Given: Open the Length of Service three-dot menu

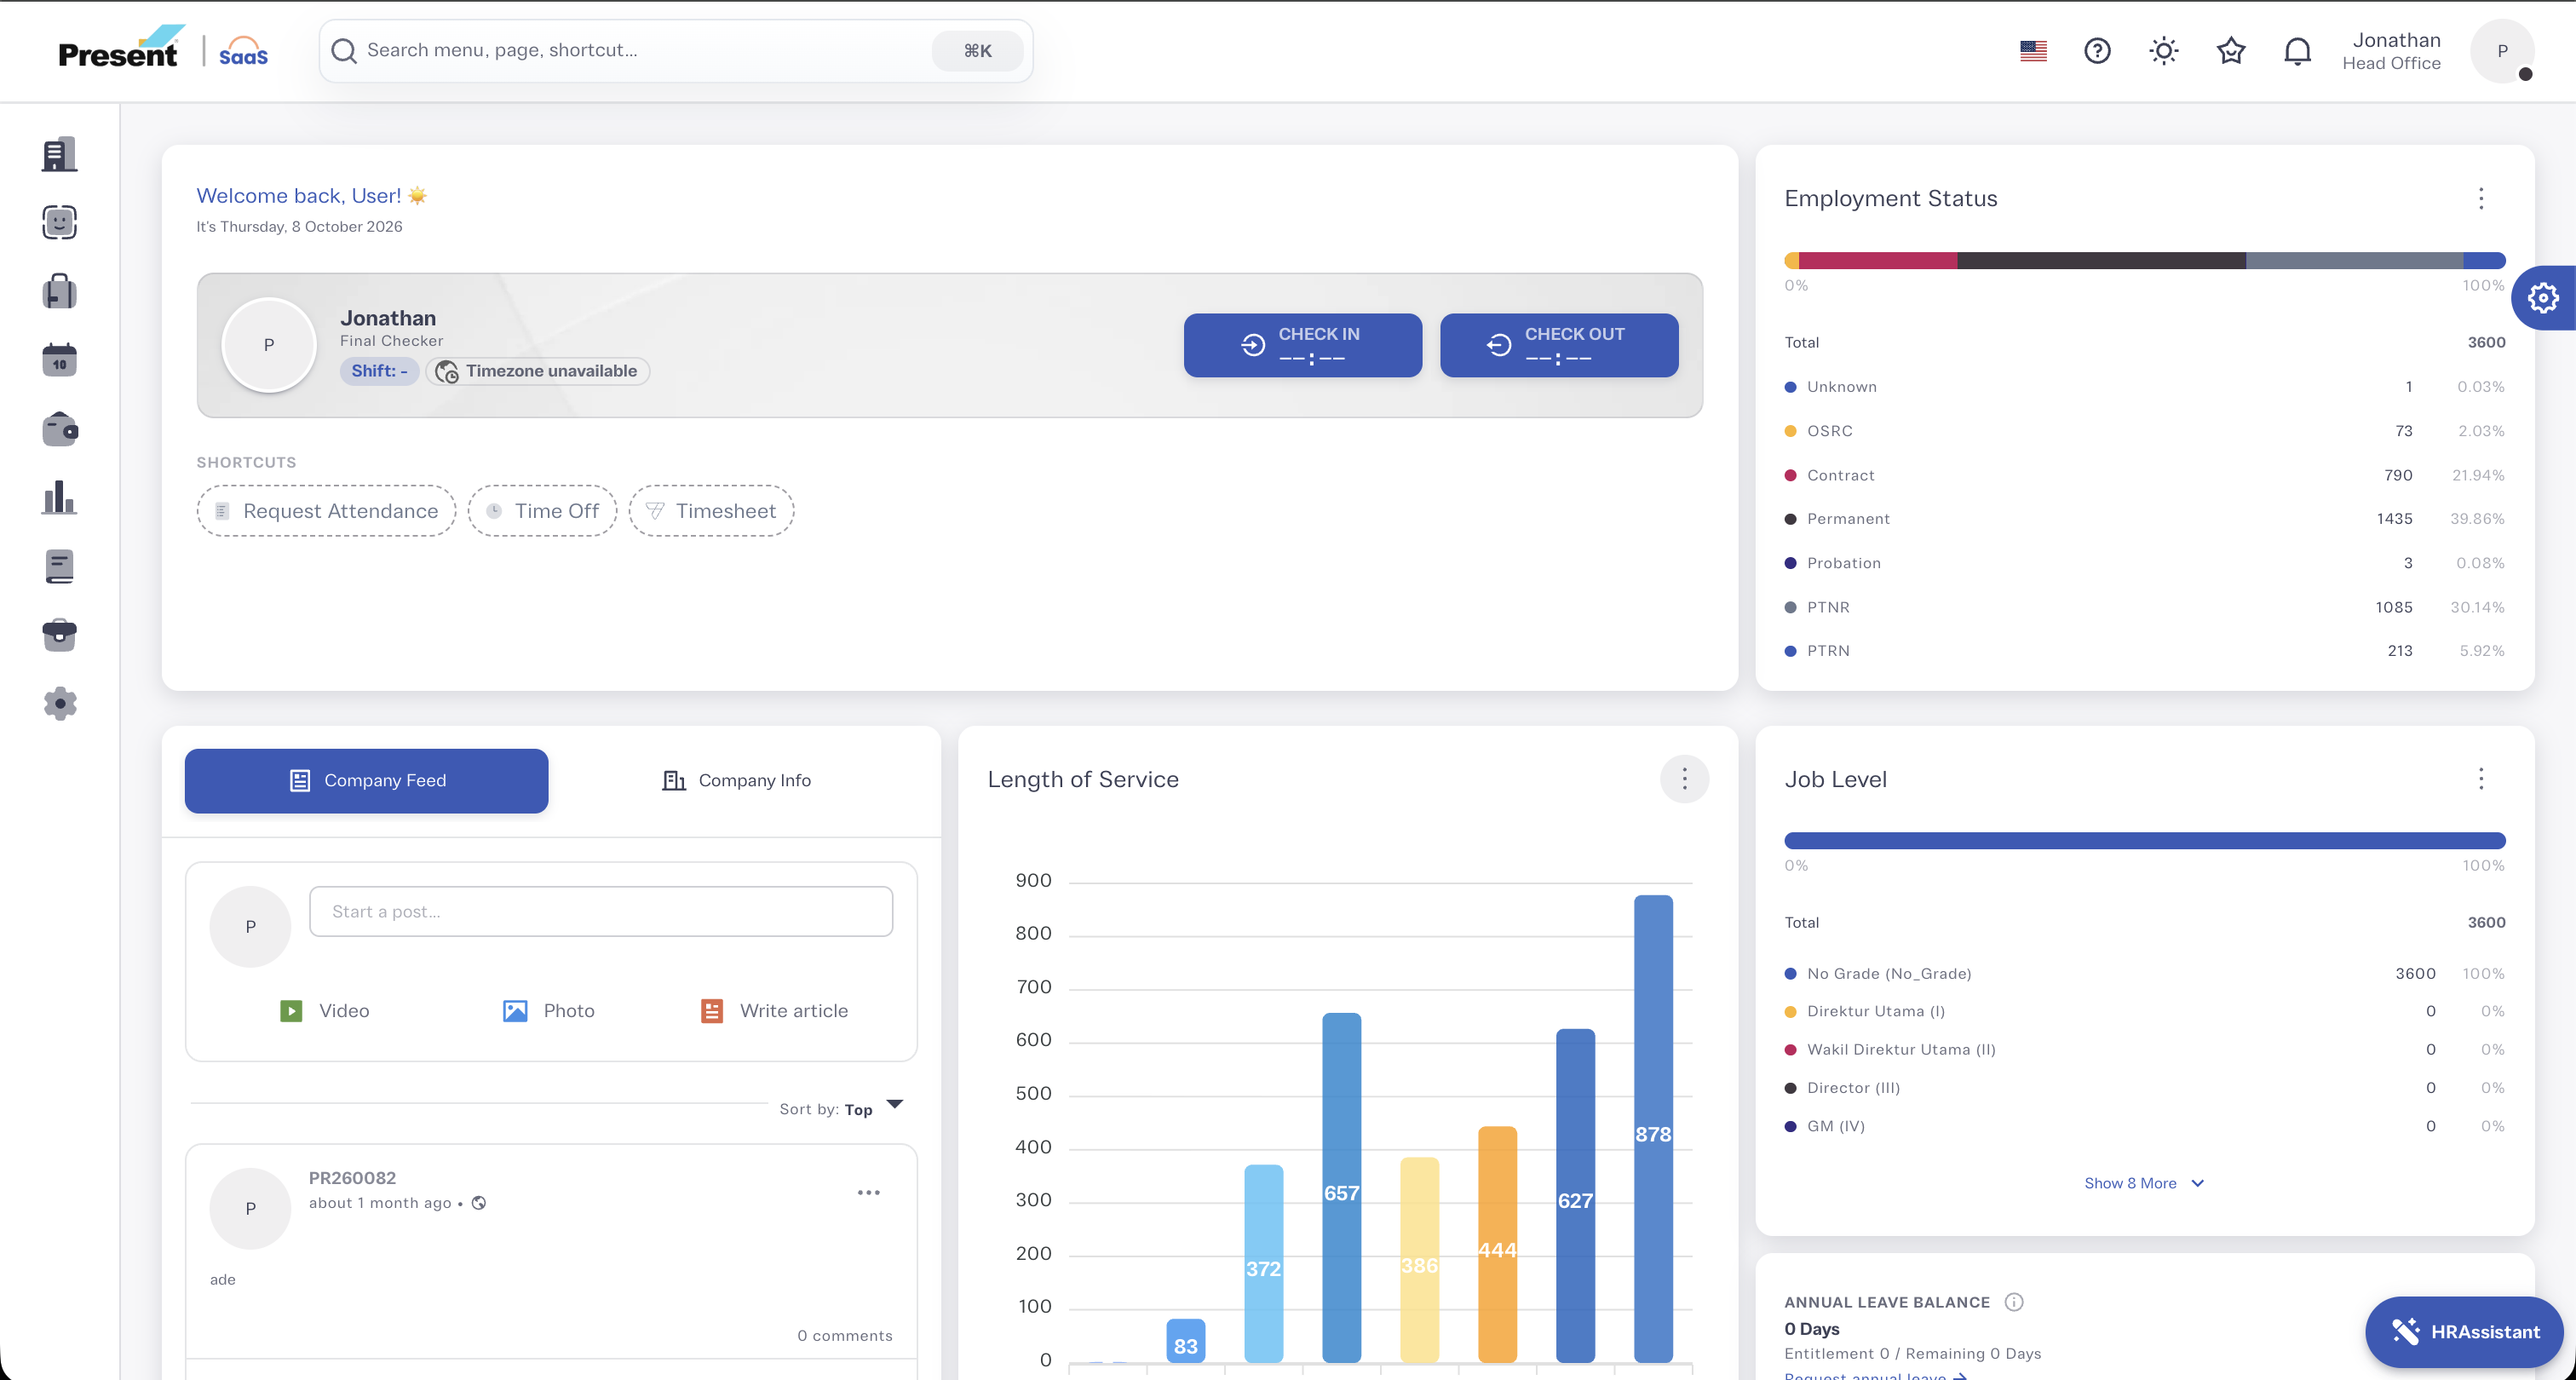Looking at the screenshot, I should click(1685, 779).
